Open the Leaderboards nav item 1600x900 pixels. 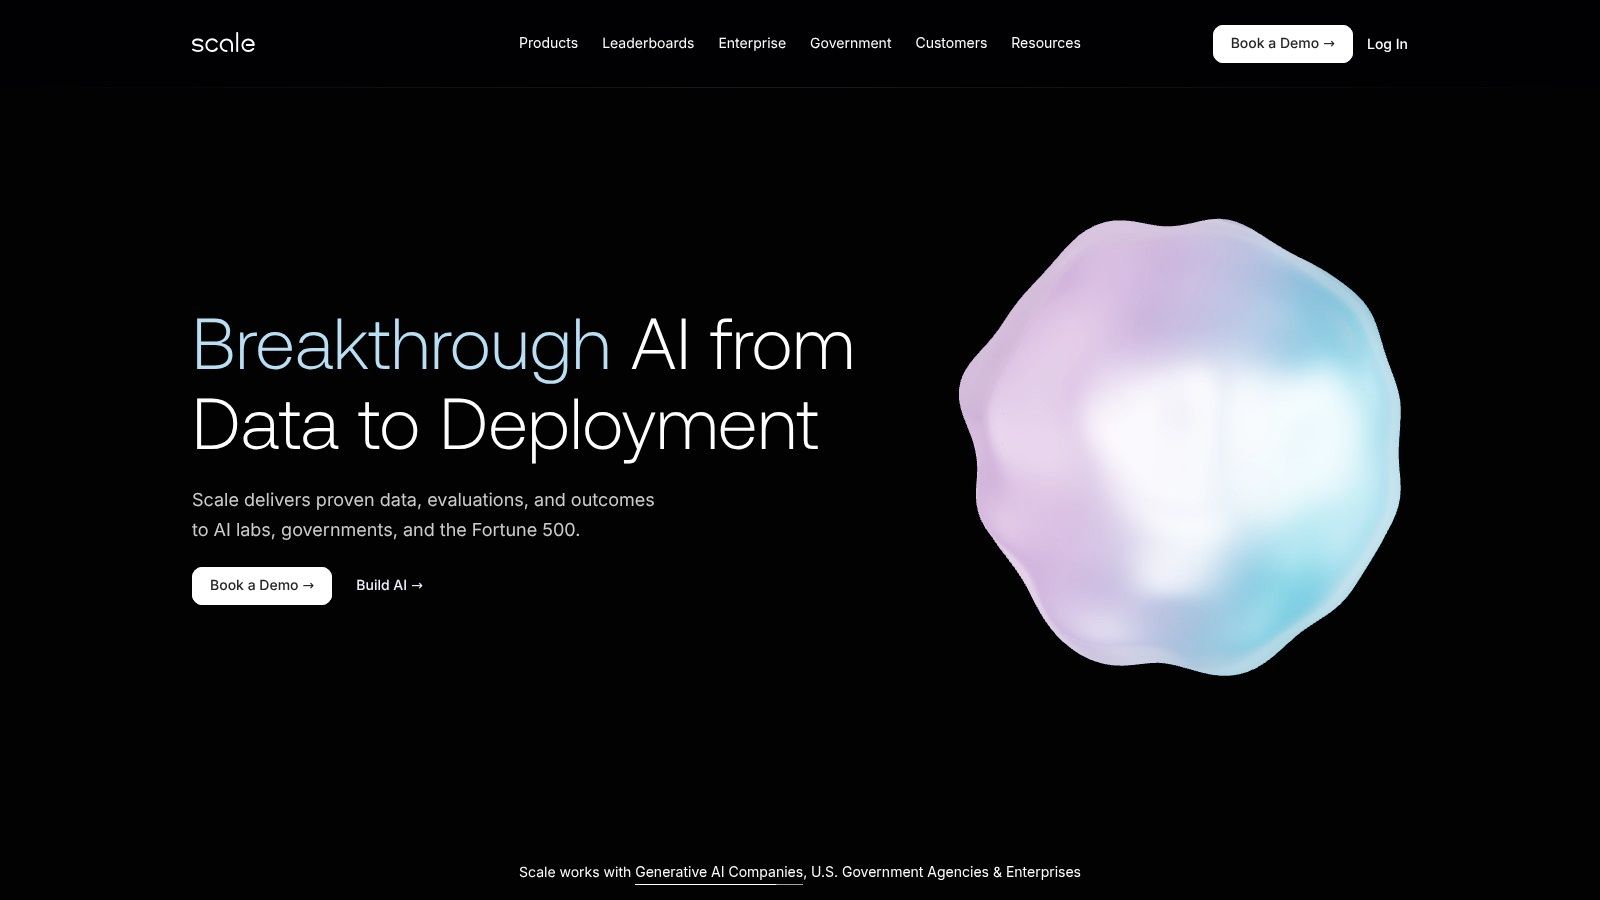click(648, 43)
